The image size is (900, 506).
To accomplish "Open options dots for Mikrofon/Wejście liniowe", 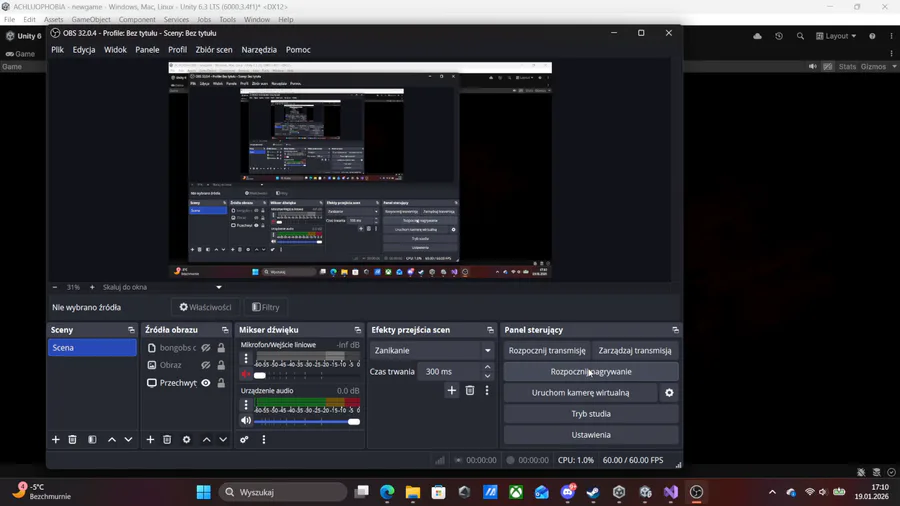I will point(246,359).
